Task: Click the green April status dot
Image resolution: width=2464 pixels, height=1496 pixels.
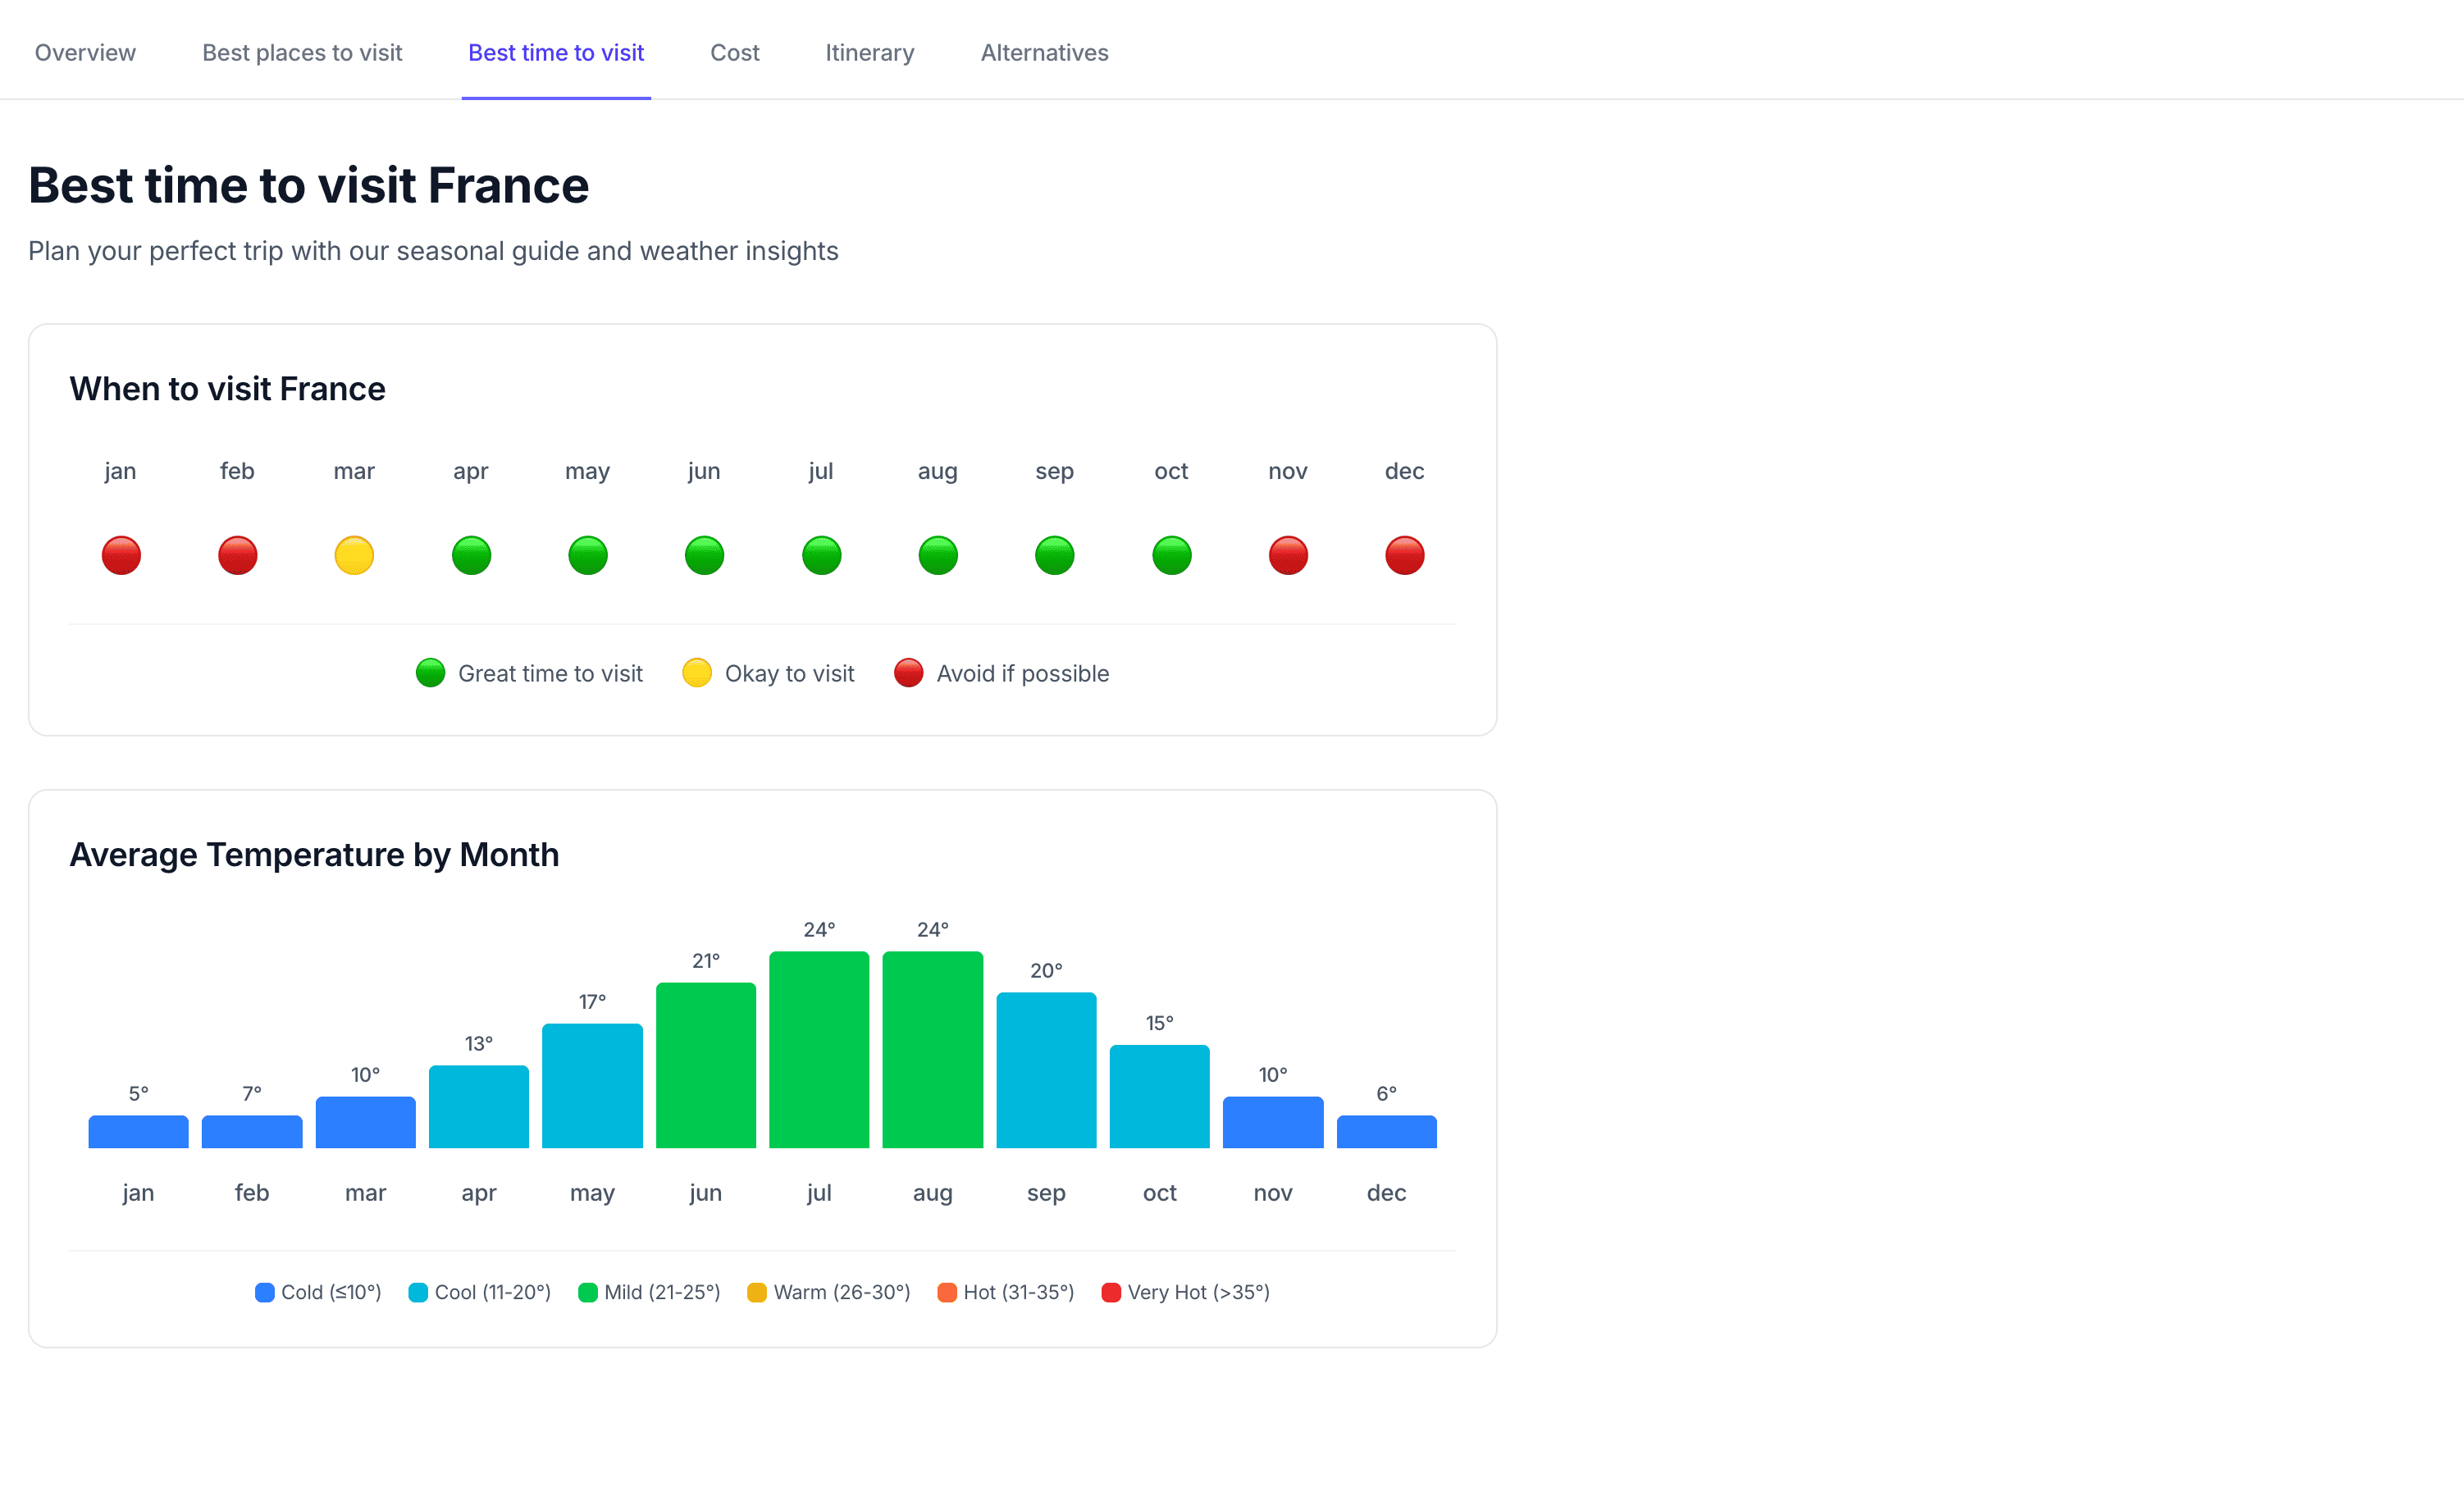Action: tap(471, 555)
